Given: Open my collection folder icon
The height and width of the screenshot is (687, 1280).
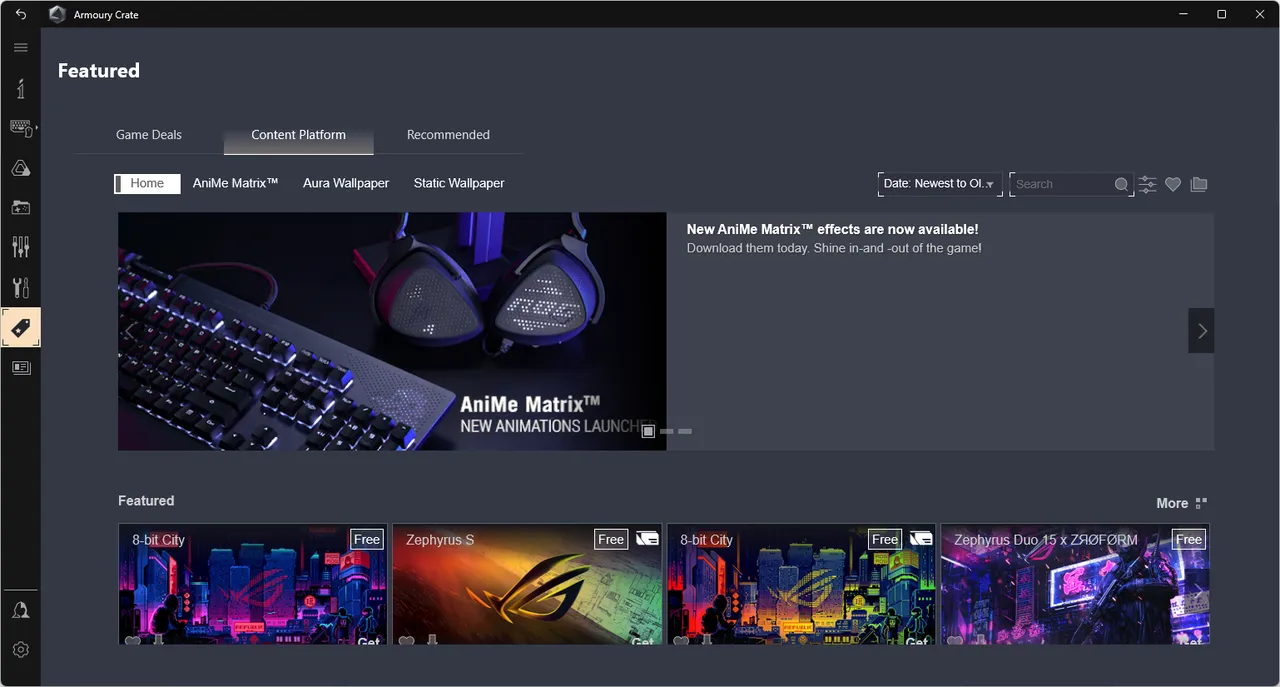Looking at the screenshot, I should click(1199, 184).
